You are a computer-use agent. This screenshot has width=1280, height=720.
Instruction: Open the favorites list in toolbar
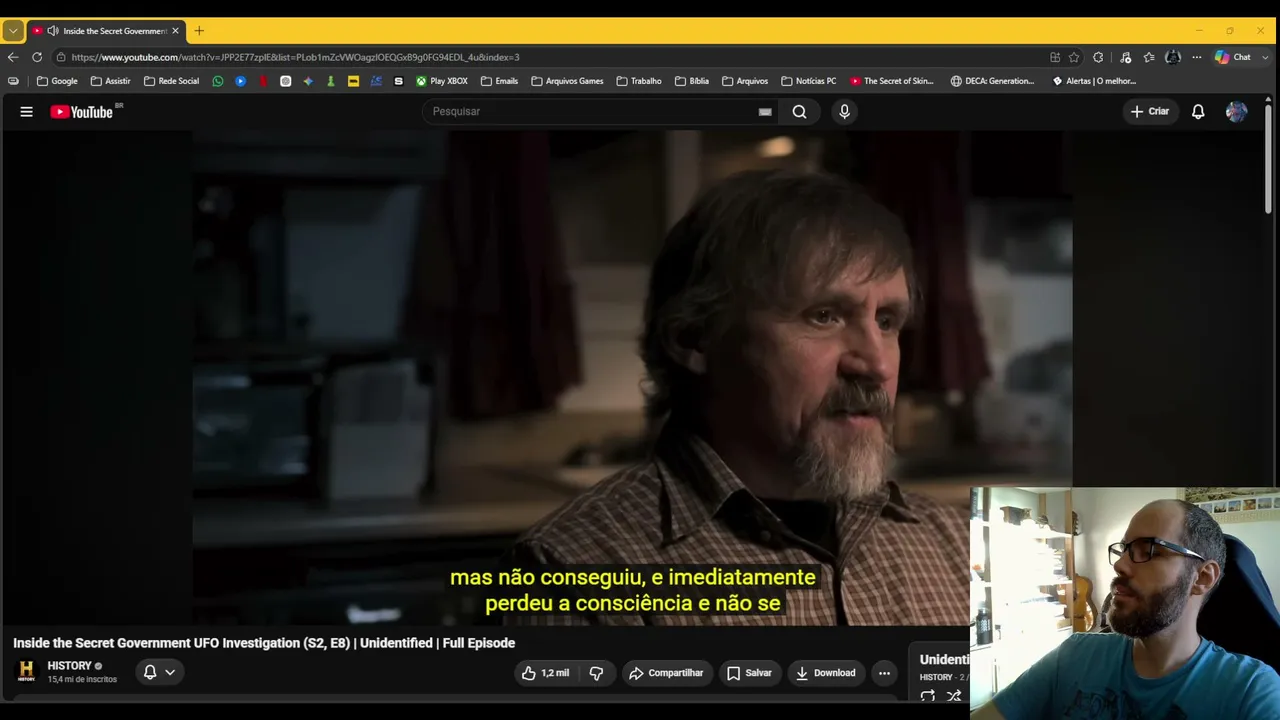point(1149,57)
